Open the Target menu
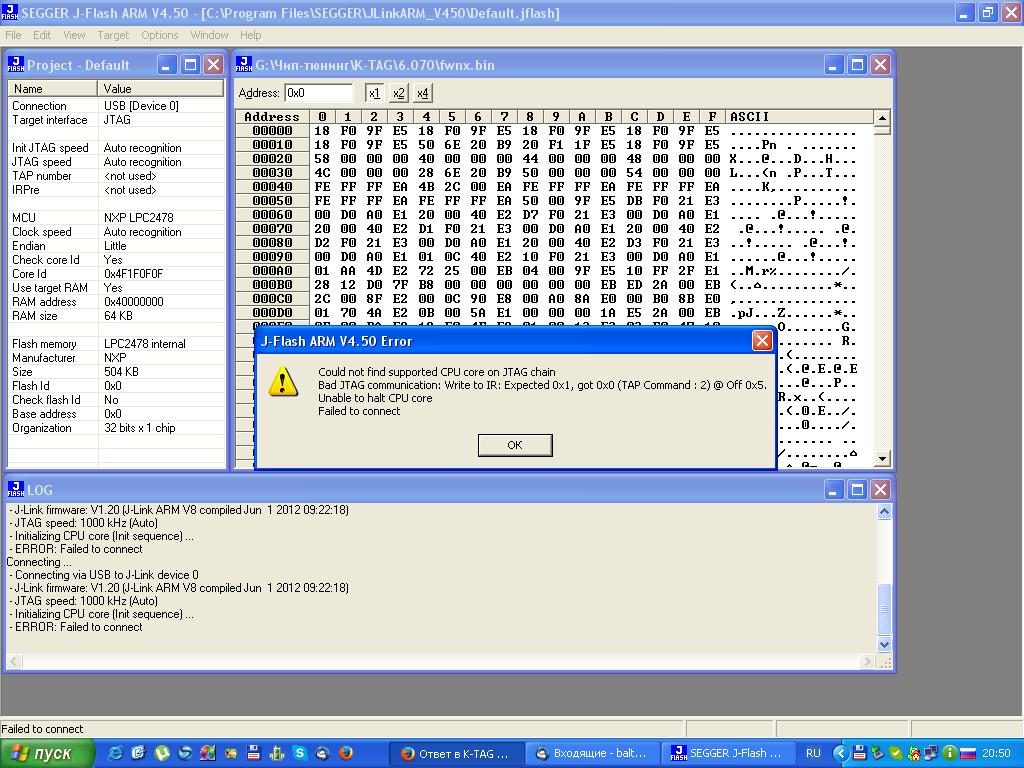Viewport: 1024px width, 768px height. [113, 35]
